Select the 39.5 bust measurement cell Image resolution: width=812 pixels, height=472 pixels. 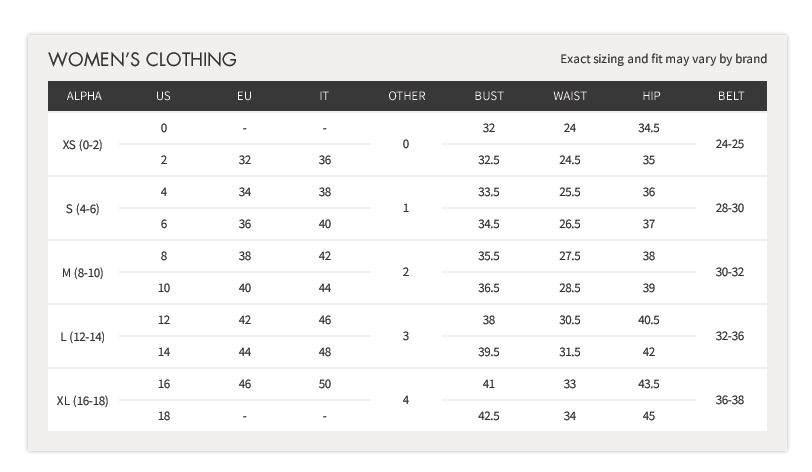[x=489, y=352]
